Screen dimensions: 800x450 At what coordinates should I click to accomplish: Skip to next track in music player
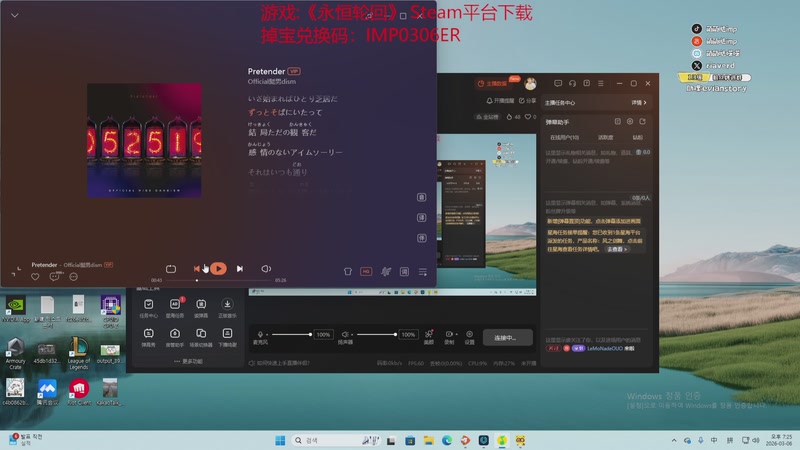point(240,268)
